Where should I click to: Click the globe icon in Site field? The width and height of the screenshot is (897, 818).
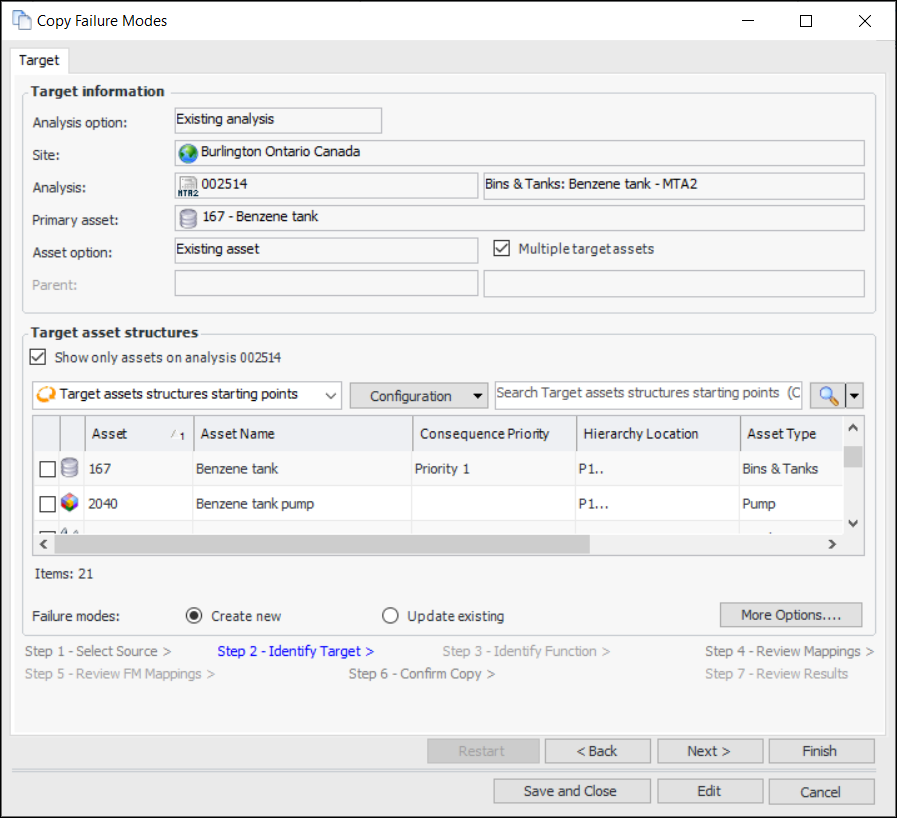point(188,153)
